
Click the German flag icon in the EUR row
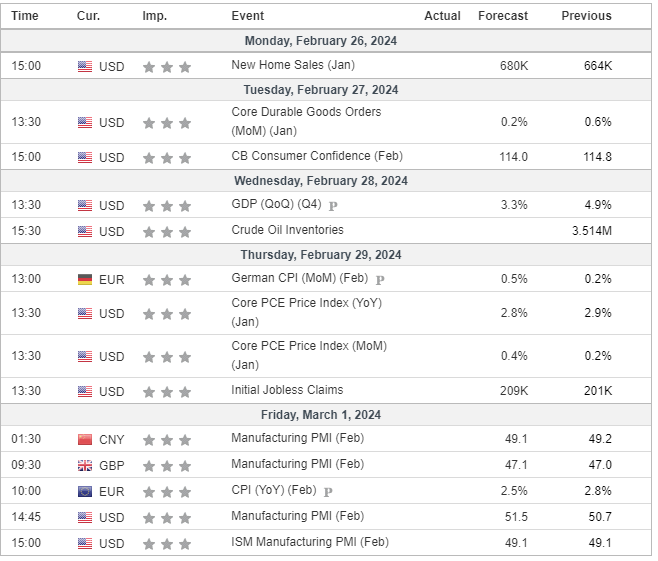tap(85, 279)
